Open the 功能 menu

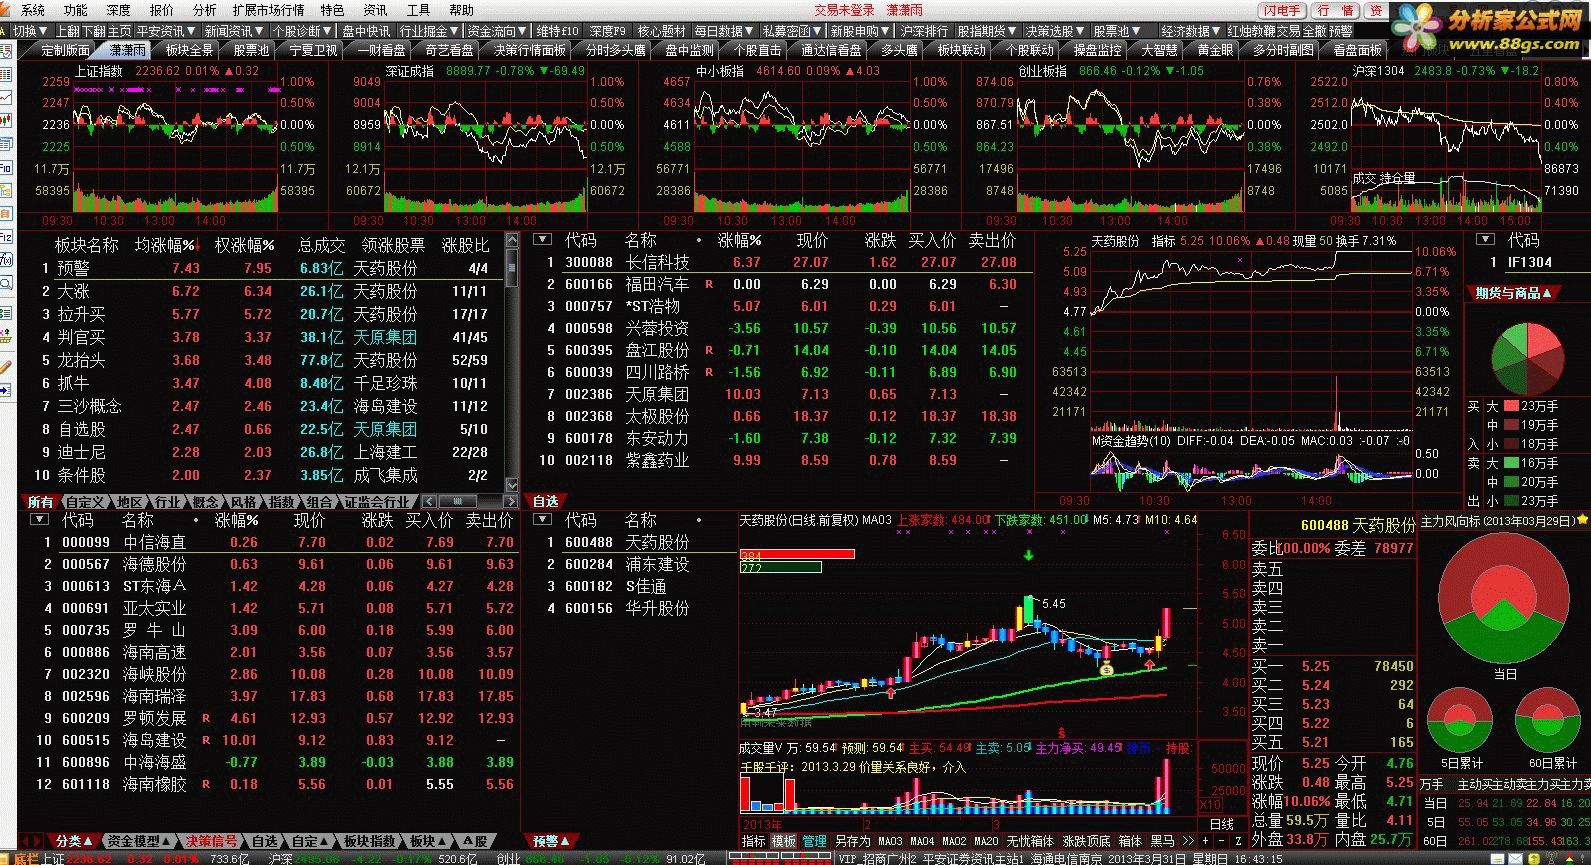tap(76, 10)
